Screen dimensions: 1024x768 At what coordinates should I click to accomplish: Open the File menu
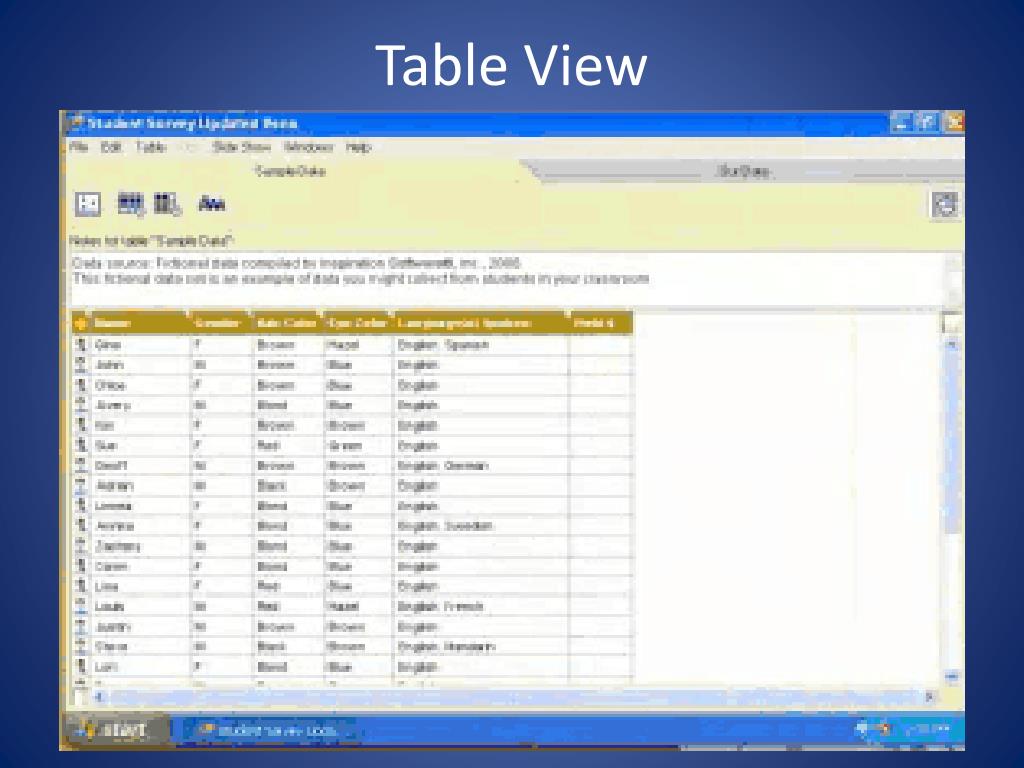coord(78,147)
